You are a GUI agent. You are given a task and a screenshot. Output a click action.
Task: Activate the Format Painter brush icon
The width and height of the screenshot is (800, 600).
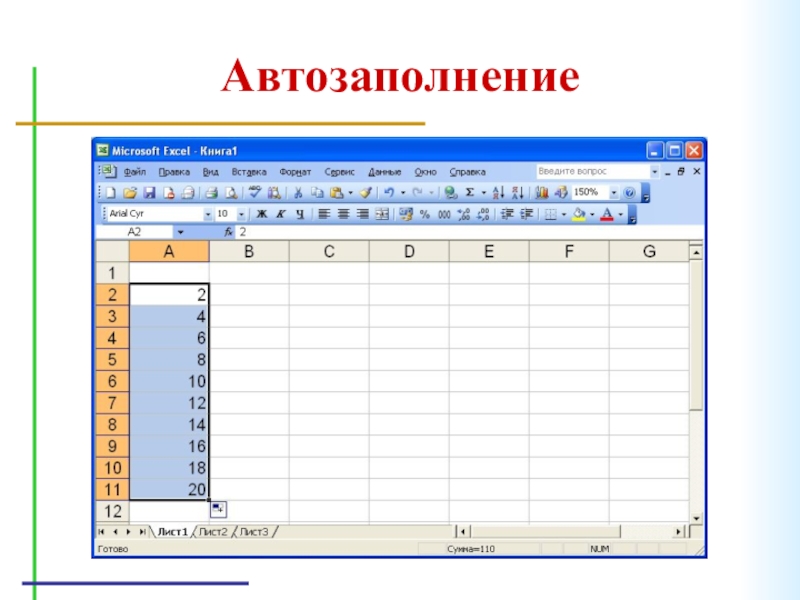pos(365,193)
